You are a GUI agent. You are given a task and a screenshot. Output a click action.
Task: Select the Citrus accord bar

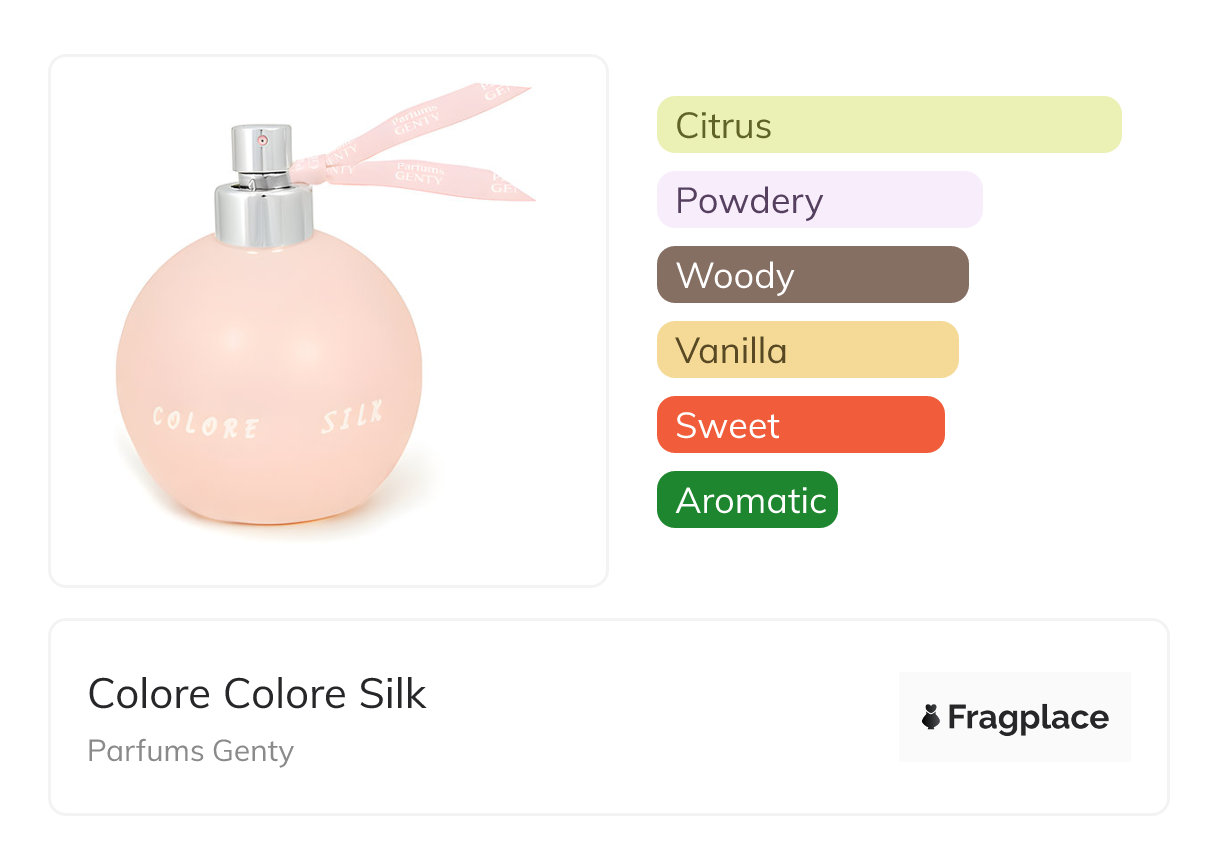[889, 125]
